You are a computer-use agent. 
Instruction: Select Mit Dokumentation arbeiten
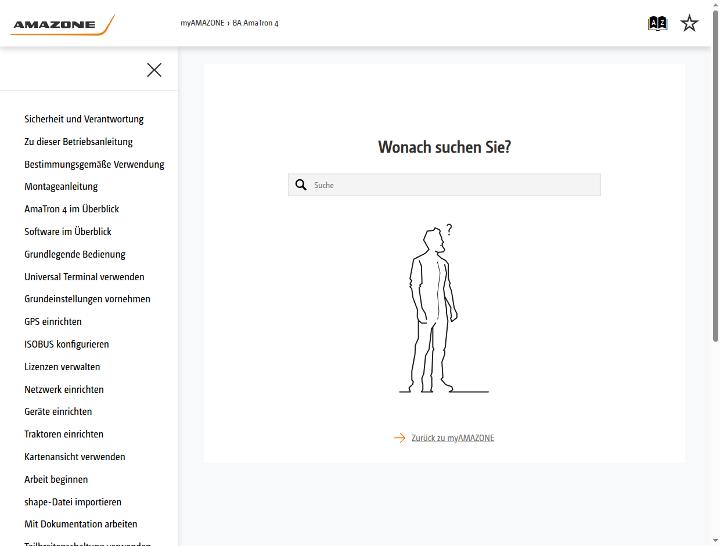coord(81,524)
